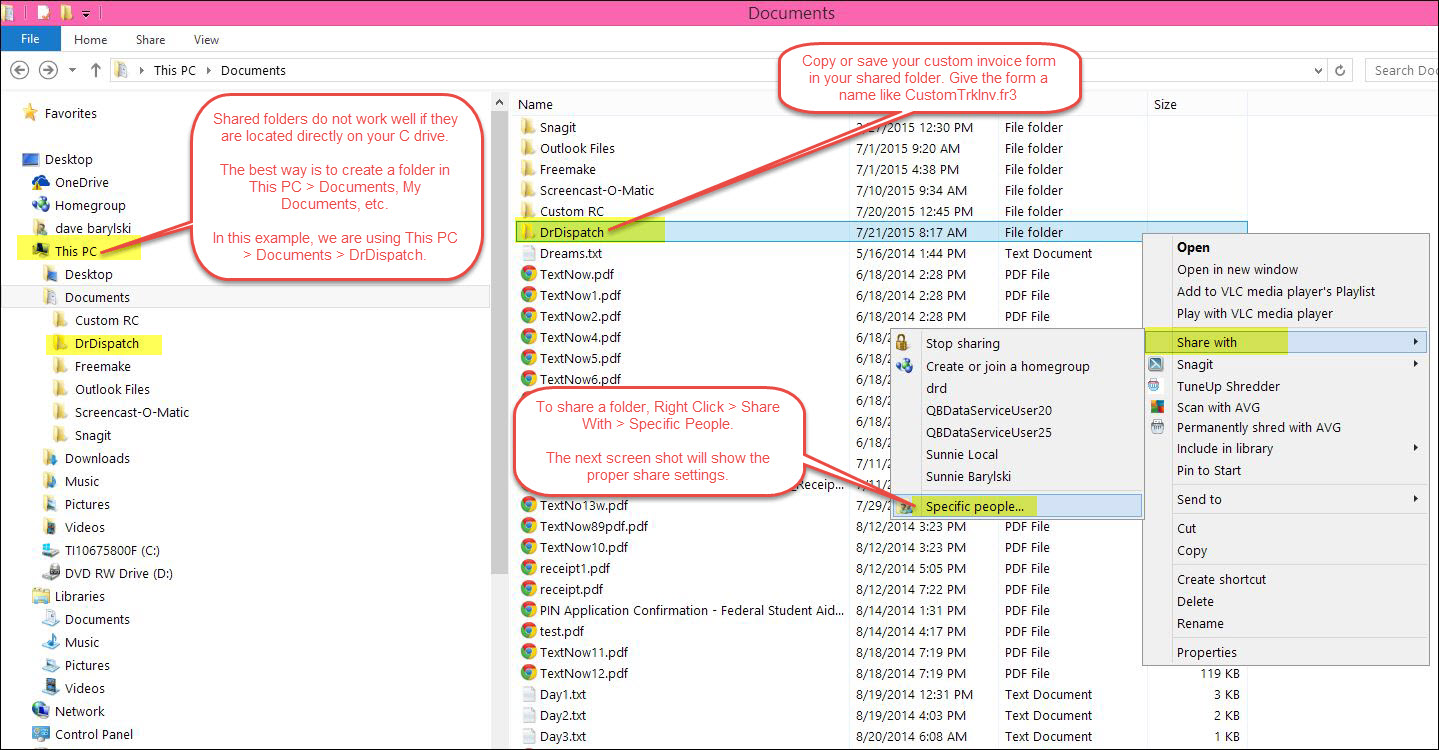Select Libraries in navigation pane

pos(79,596)
